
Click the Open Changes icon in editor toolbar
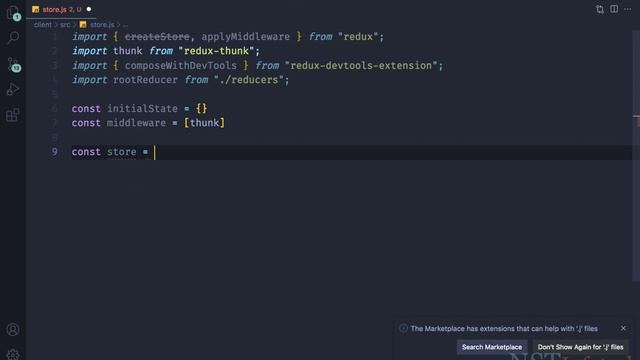600,9
